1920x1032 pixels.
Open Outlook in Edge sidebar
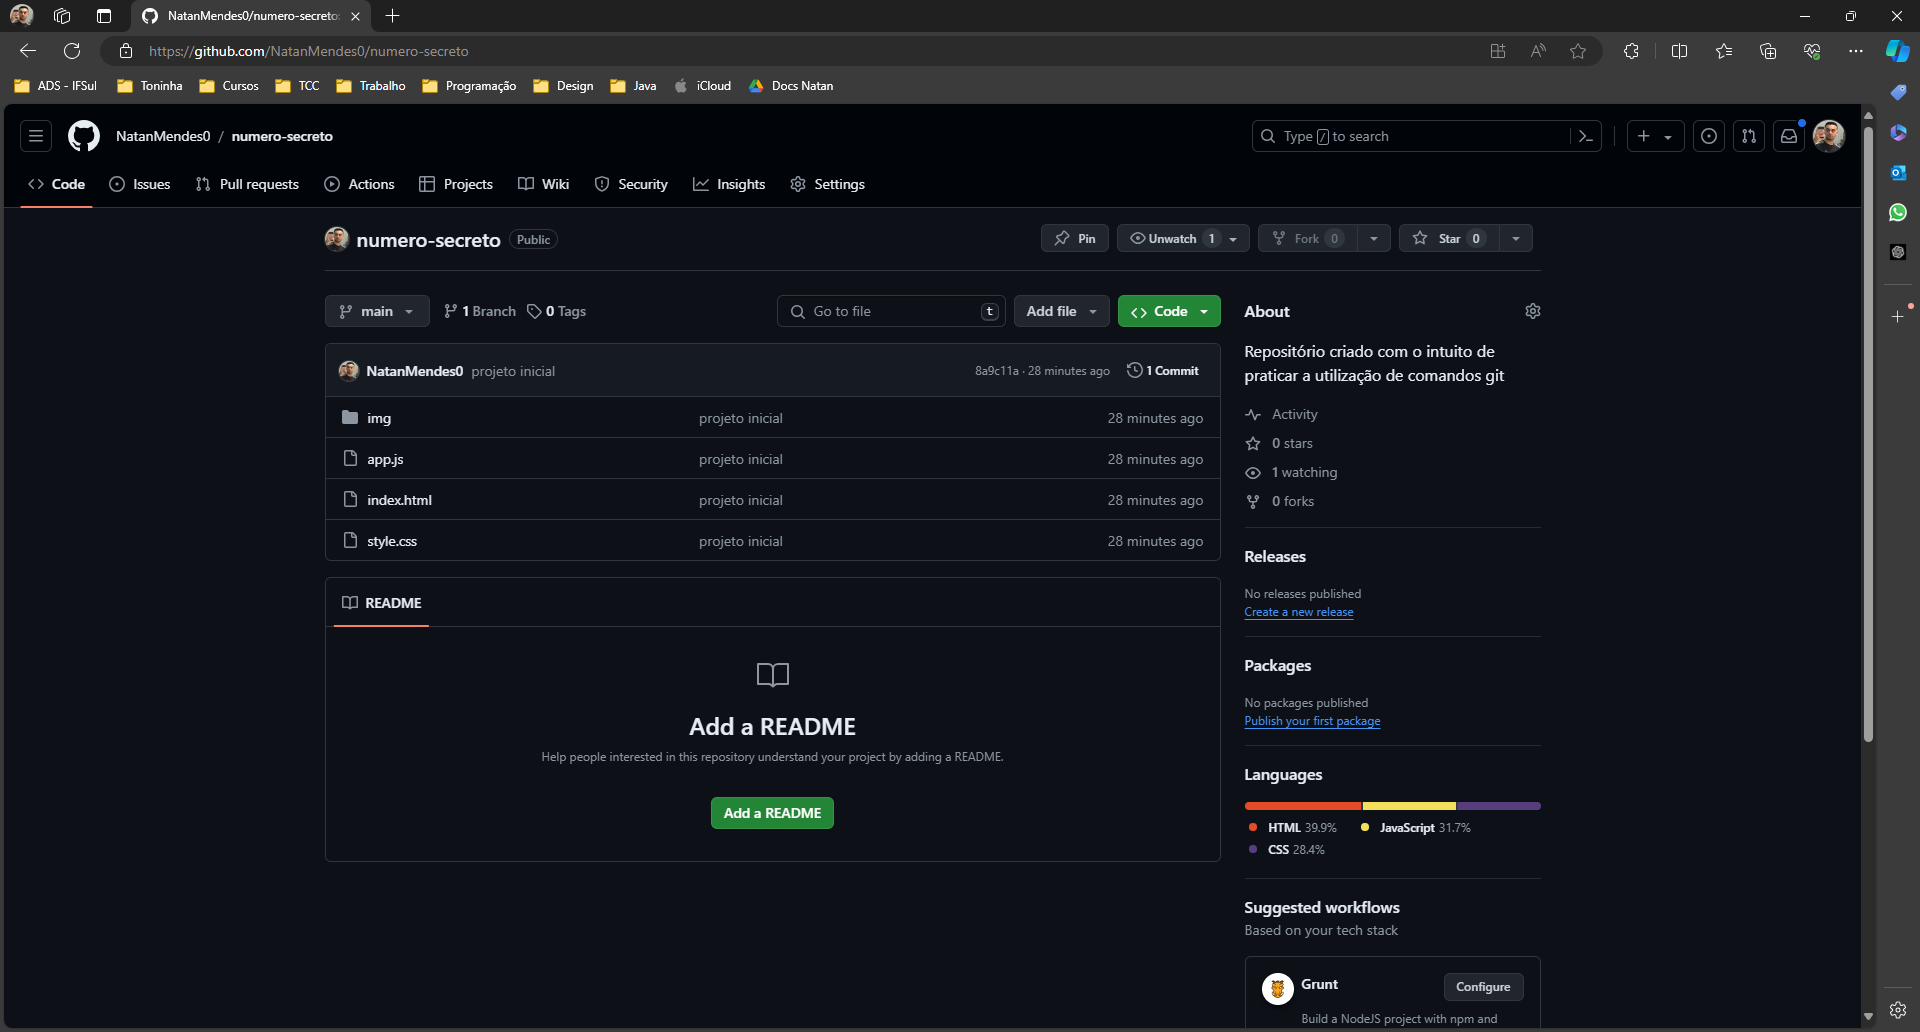point(1898,172)
